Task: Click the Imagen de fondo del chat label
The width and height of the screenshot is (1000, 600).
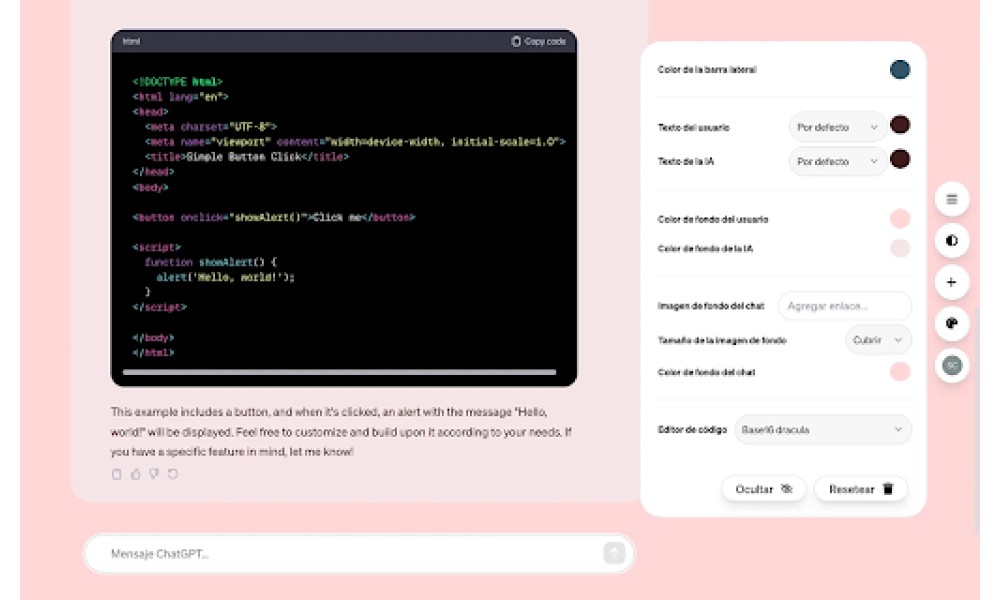Action: click(x=710, y=306)
